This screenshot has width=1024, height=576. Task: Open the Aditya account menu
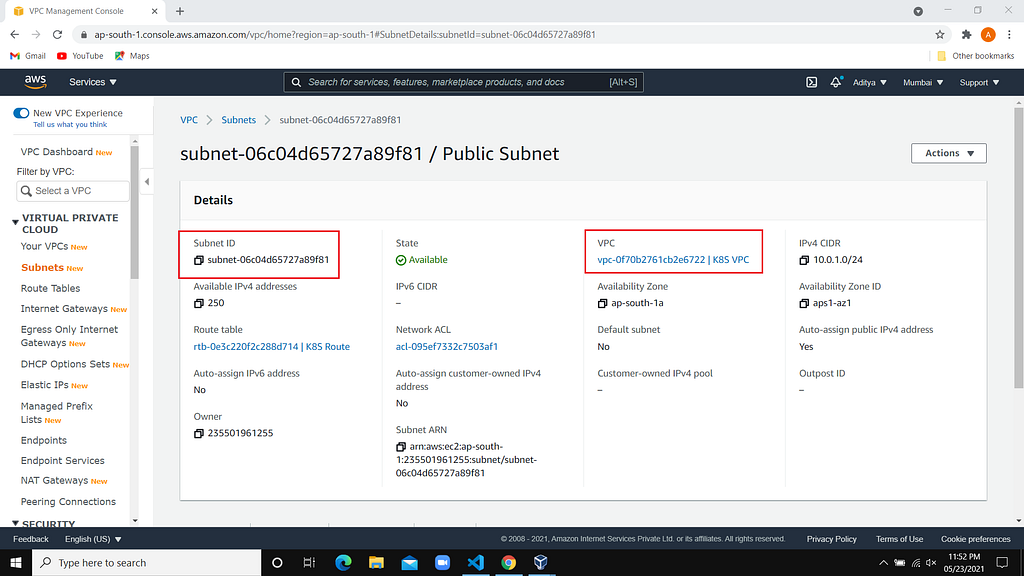(x=869, y=82)
